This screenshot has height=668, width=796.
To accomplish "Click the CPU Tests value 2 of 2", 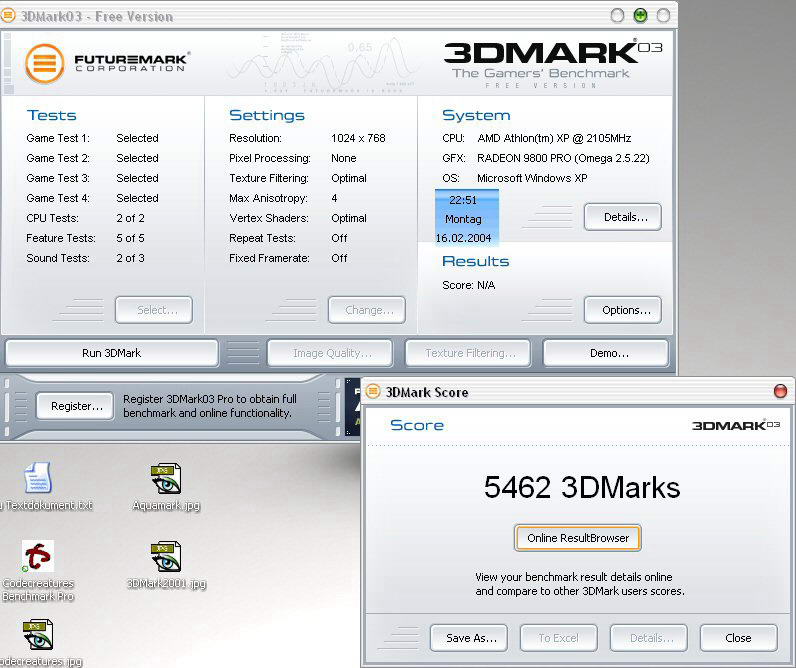I will 130,218.
